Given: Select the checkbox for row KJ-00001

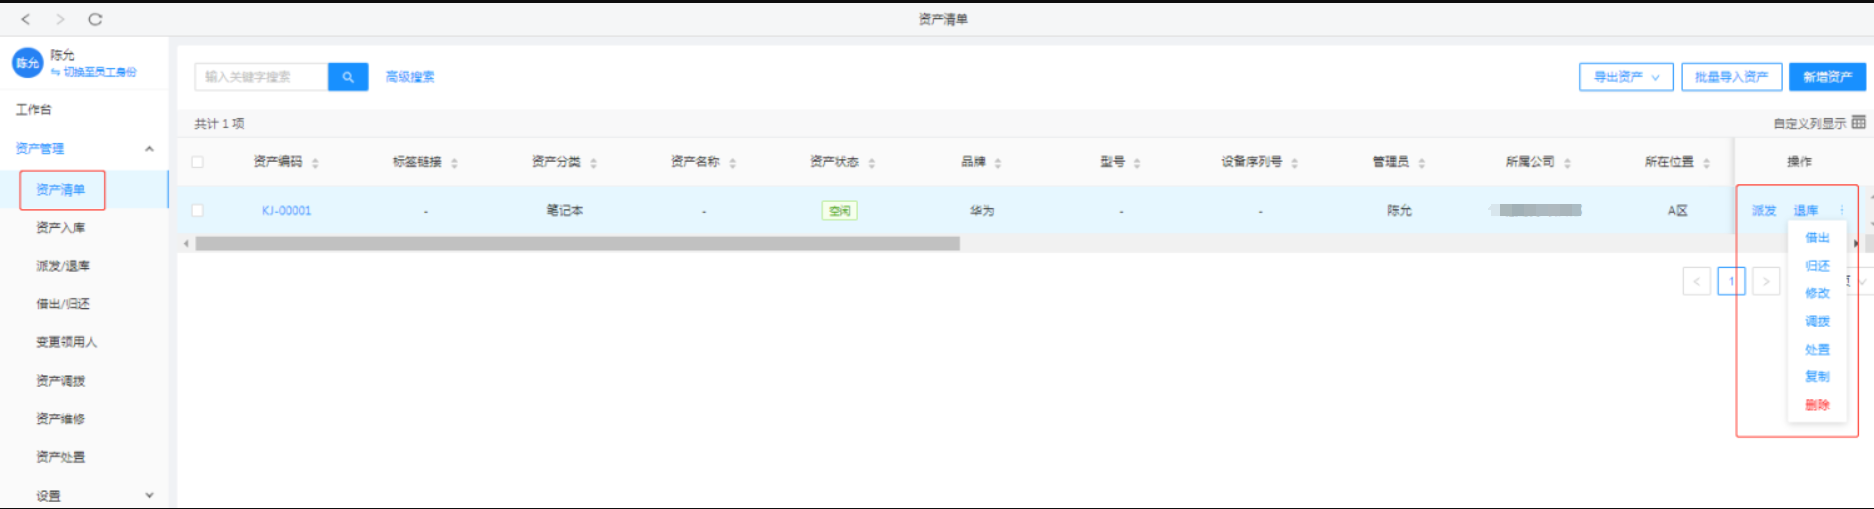Looking at the screenshot, I should (x=198, y=211).
